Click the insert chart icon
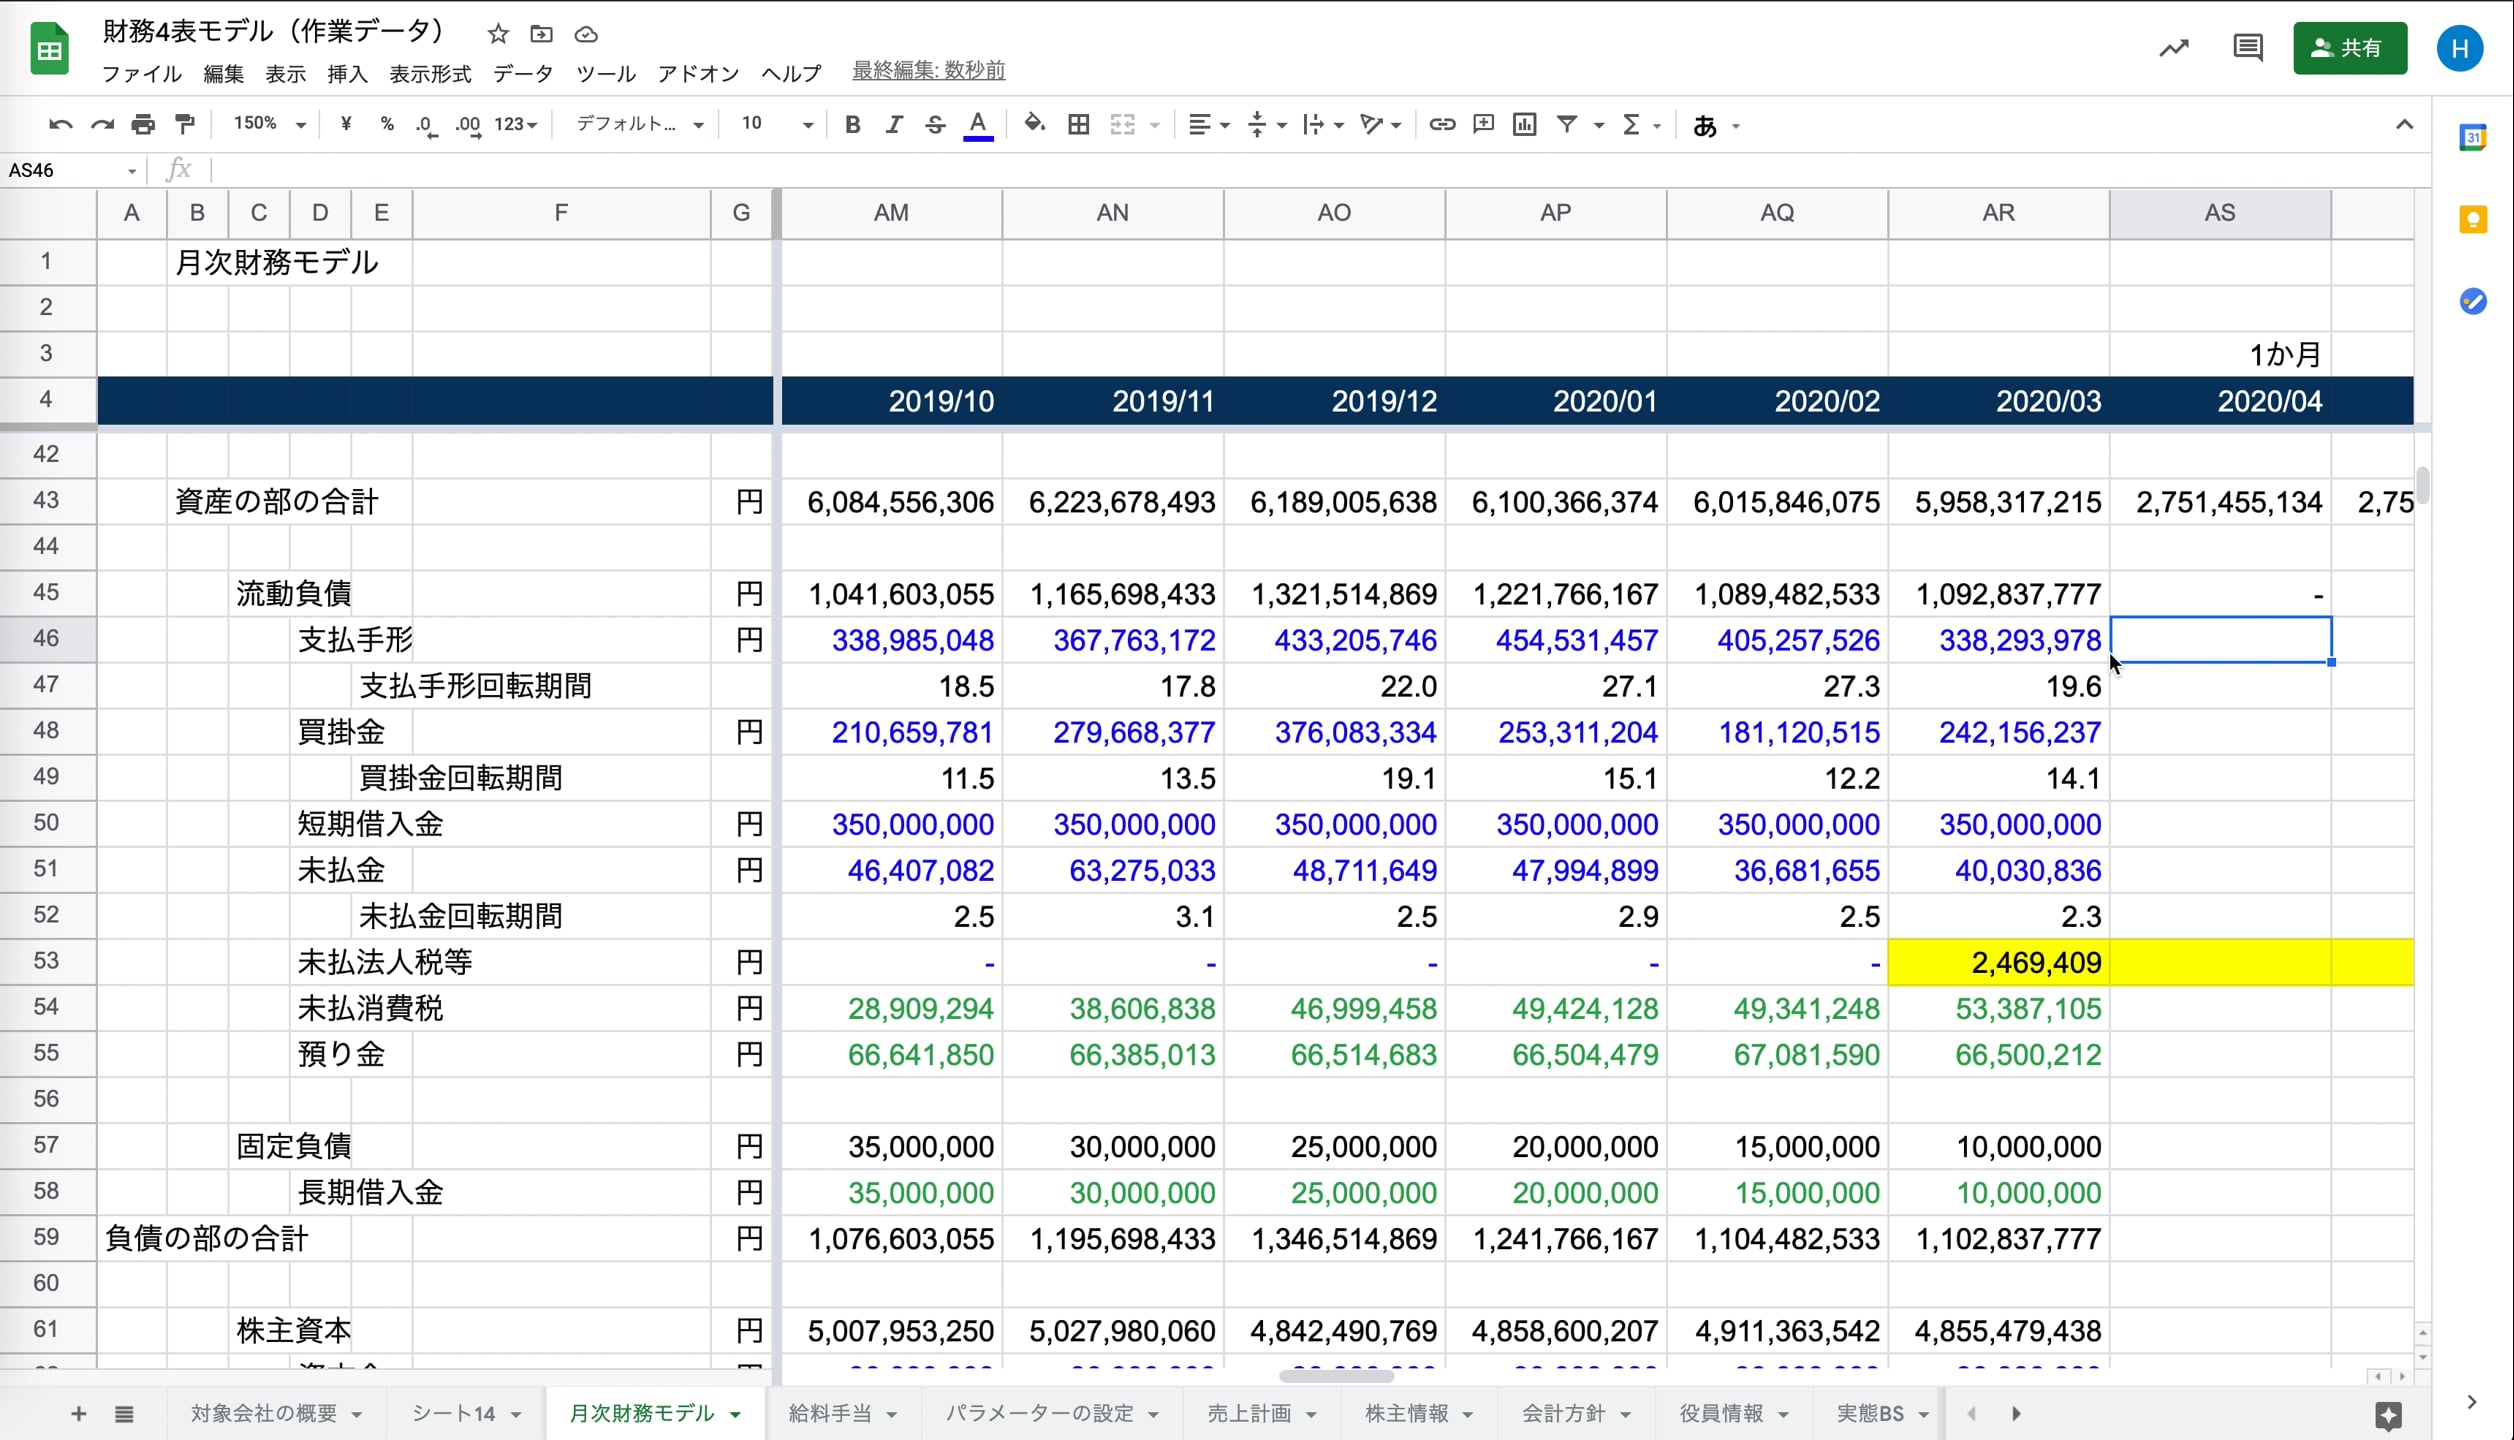This screenshot has width=2514, height=1440. click(x=1524, y=124)
